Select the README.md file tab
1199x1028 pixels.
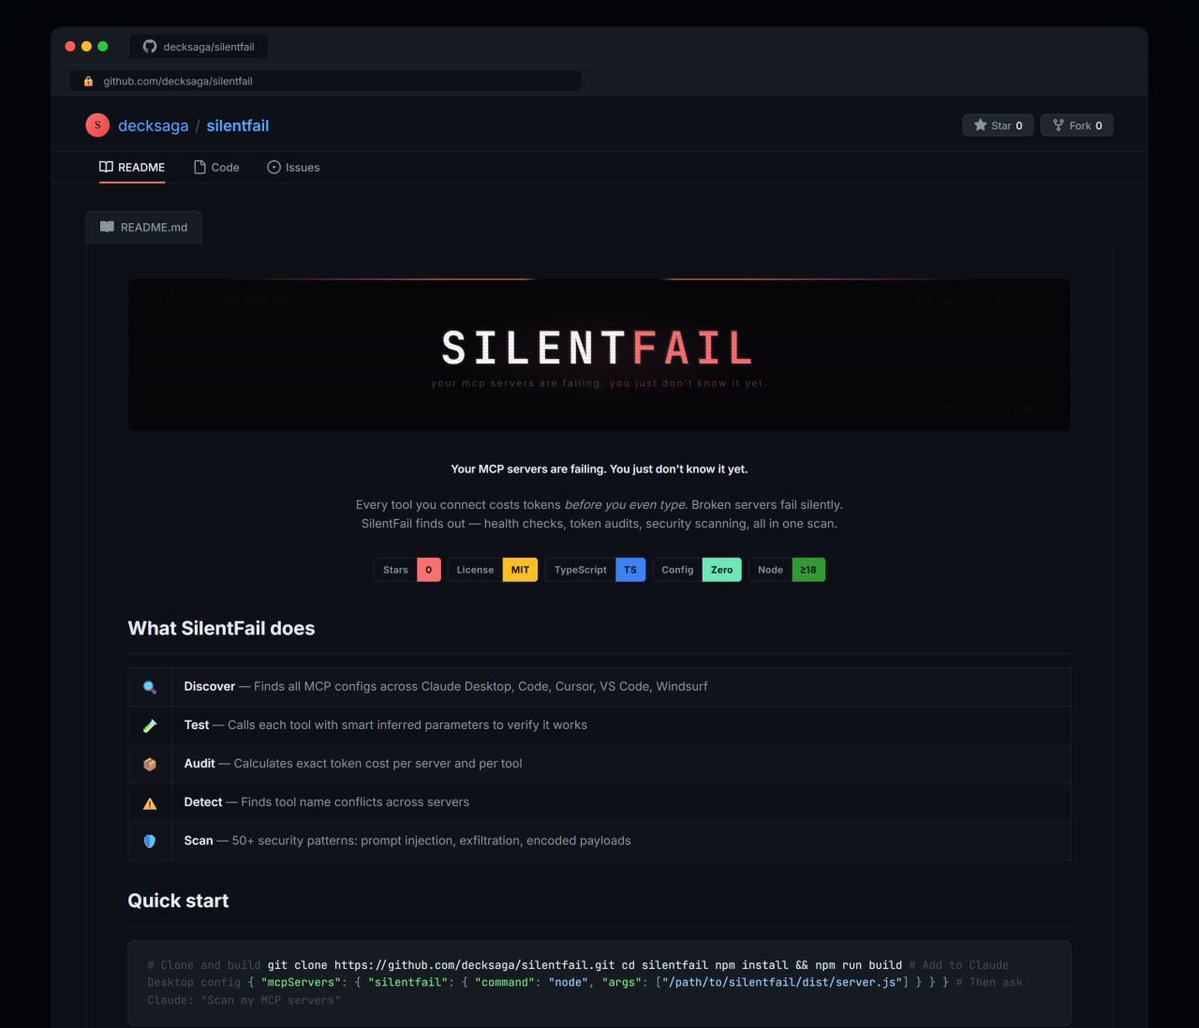pos(144,227)
